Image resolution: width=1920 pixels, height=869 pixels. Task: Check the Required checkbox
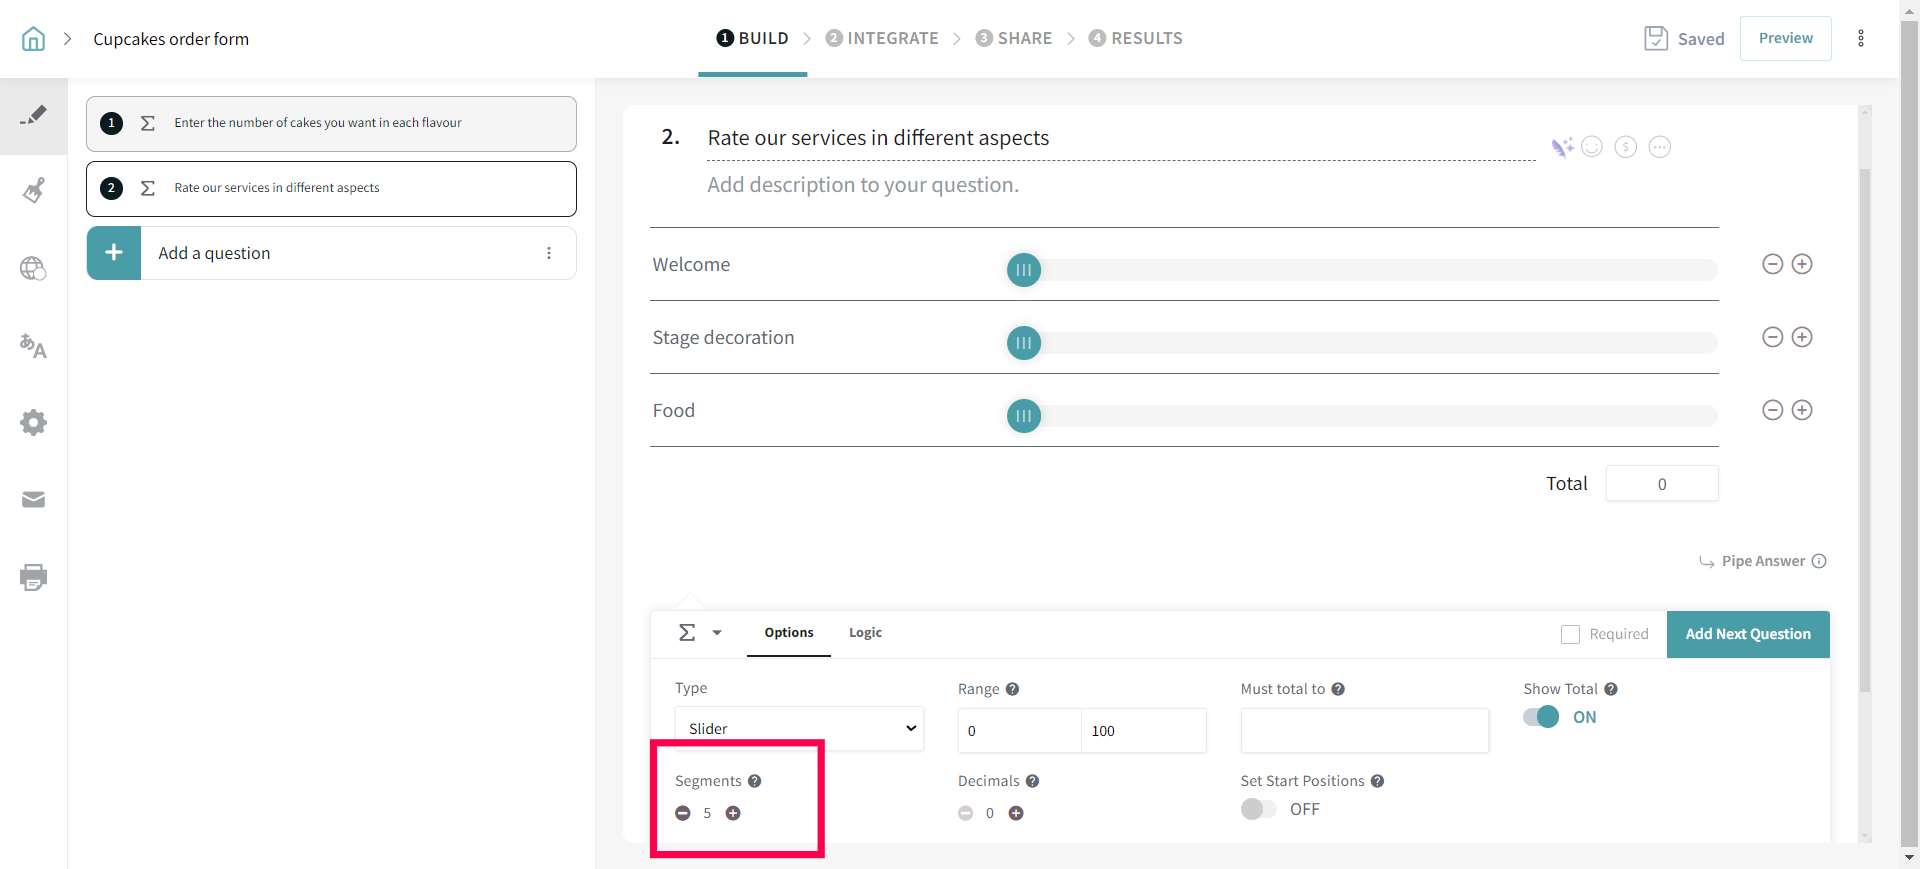[1570, 634]
